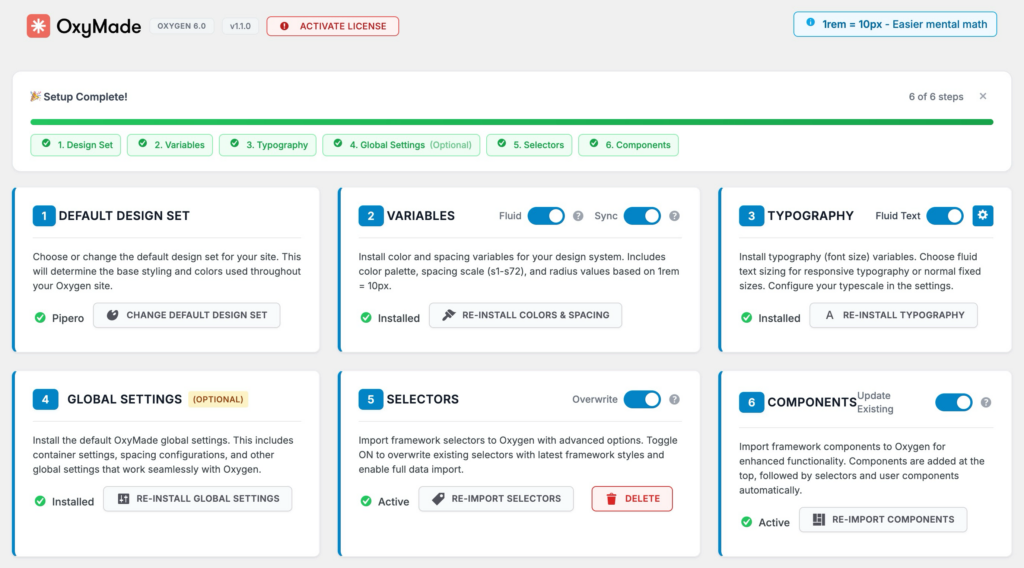Click the v1.1.0 version badge
The width and height of the screenshot is (1024, 568).
click(x=240, y=26)
